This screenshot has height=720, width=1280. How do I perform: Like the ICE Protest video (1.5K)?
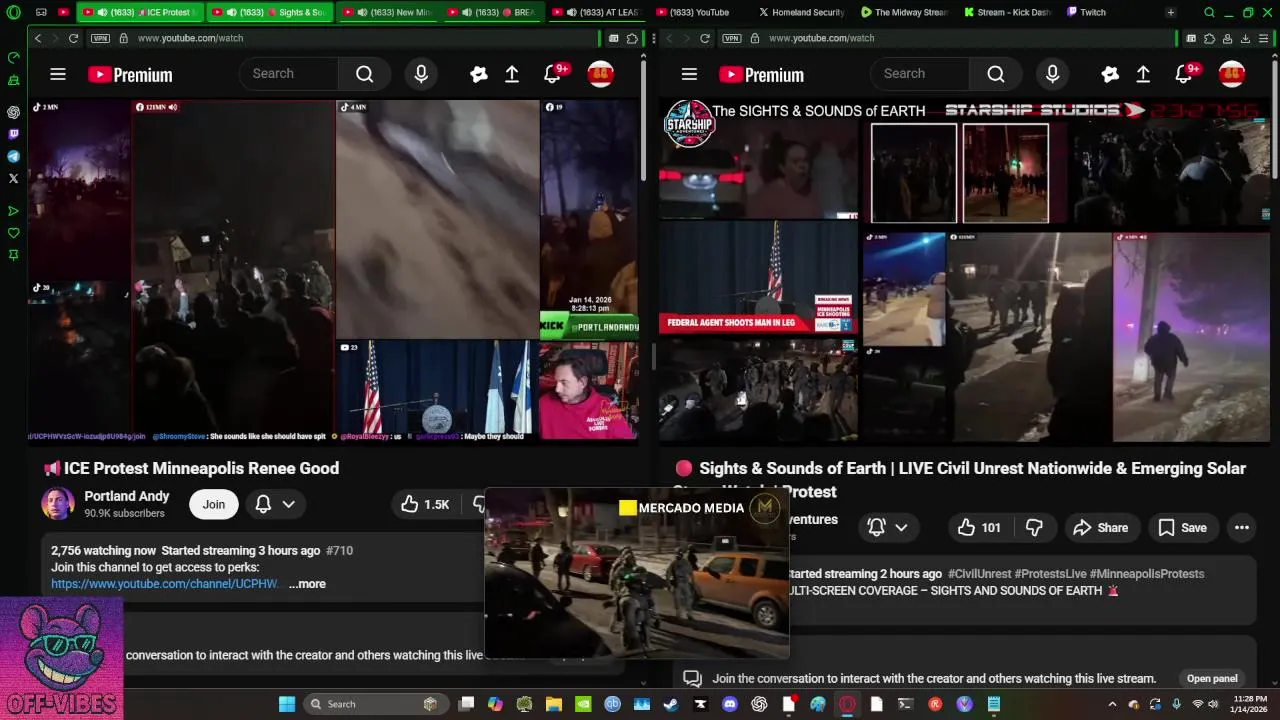coord(425,504)
